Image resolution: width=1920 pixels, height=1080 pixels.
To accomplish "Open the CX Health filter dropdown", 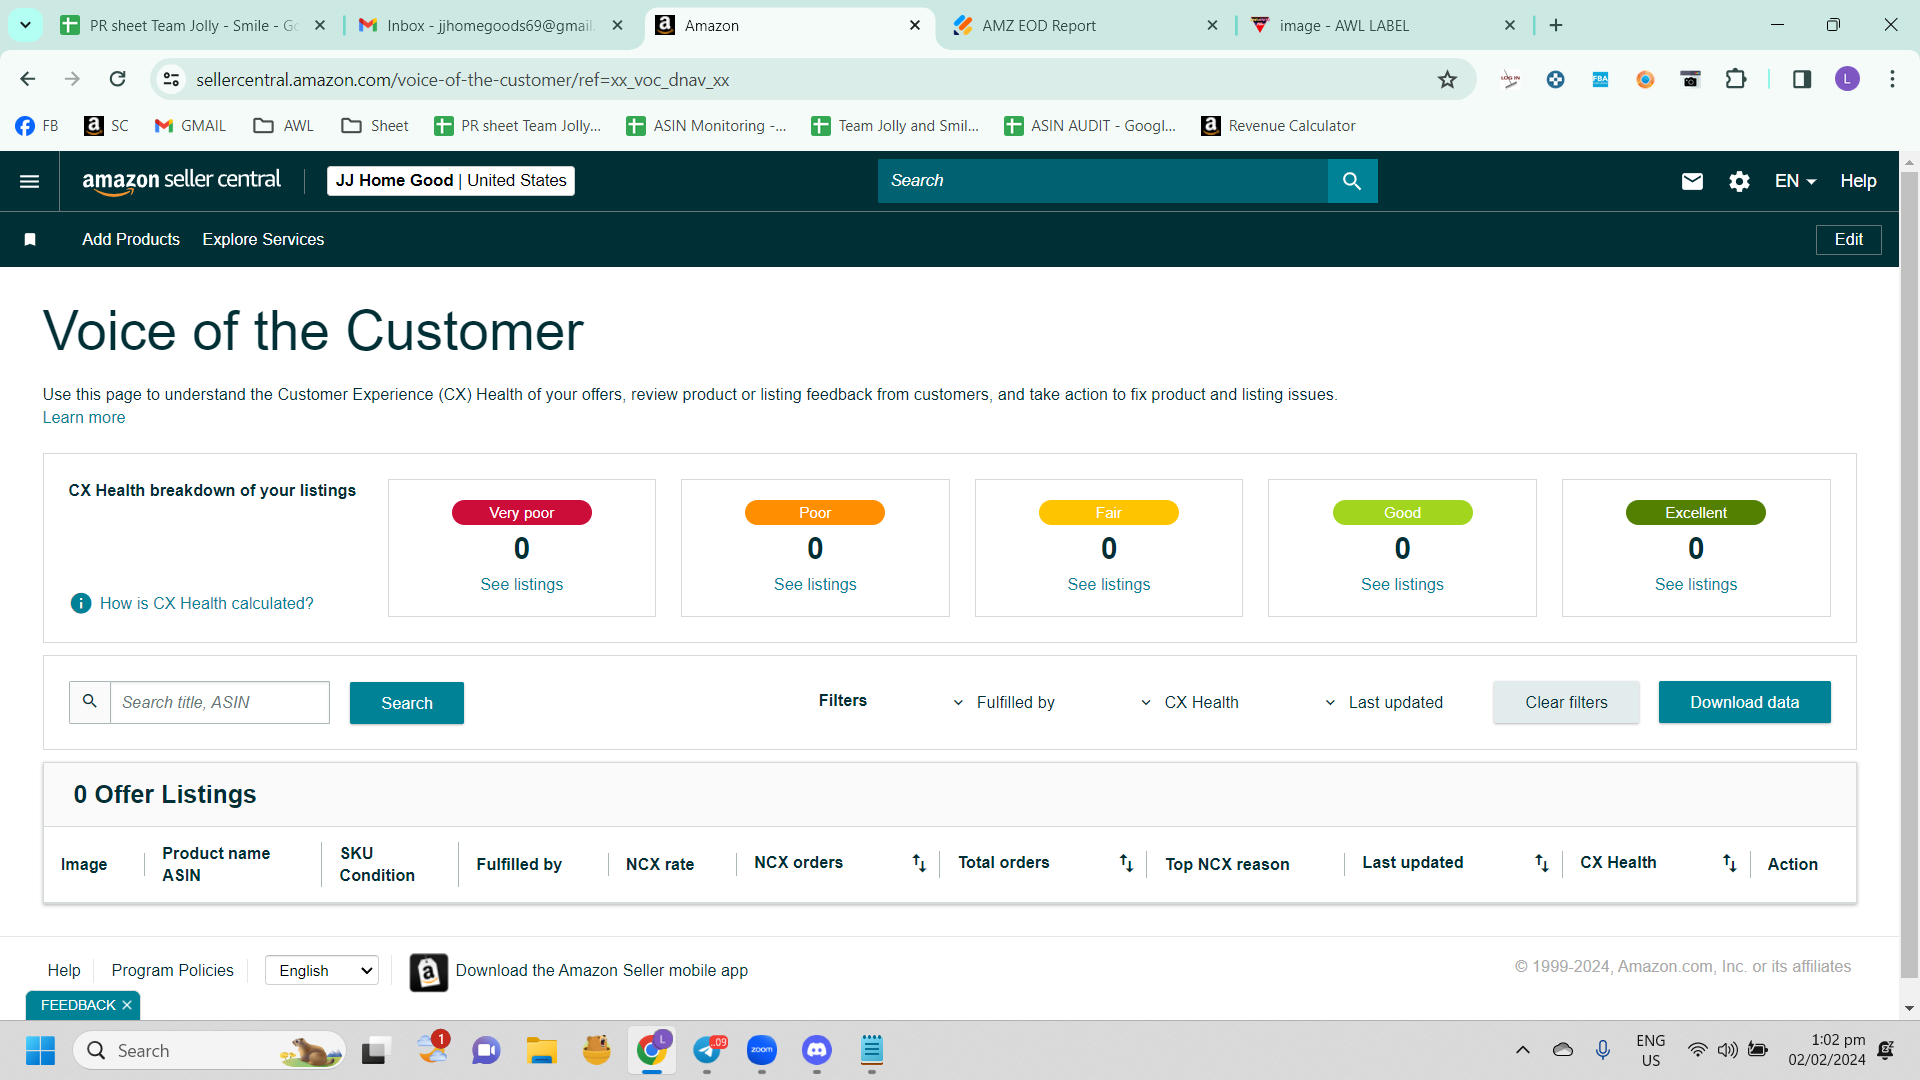I will coord(1189,702).
